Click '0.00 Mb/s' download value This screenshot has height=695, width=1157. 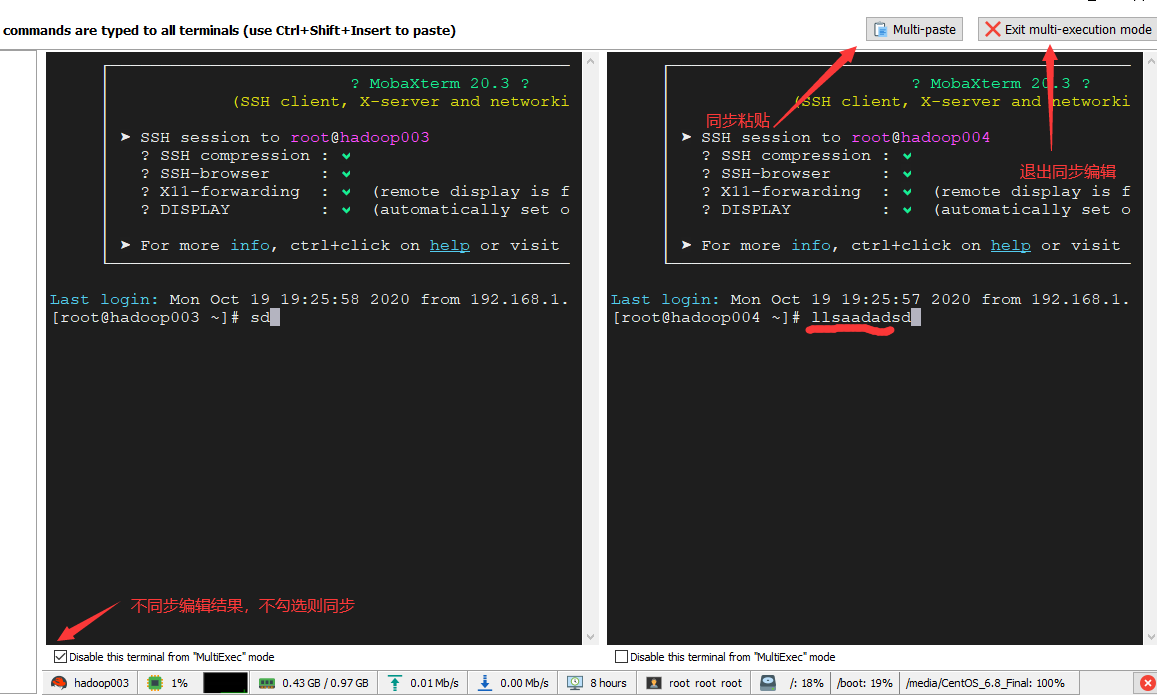[524, 683]
